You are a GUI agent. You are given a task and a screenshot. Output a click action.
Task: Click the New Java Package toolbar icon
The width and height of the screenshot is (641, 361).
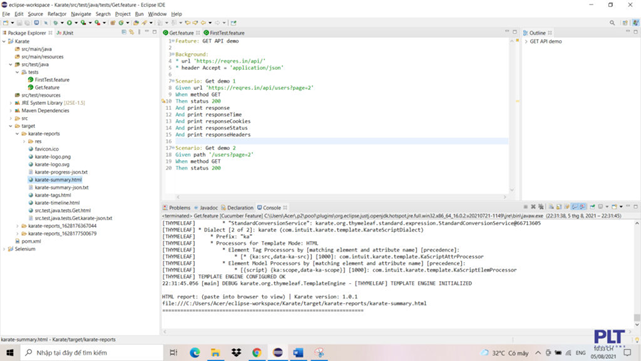coord(112,23)
